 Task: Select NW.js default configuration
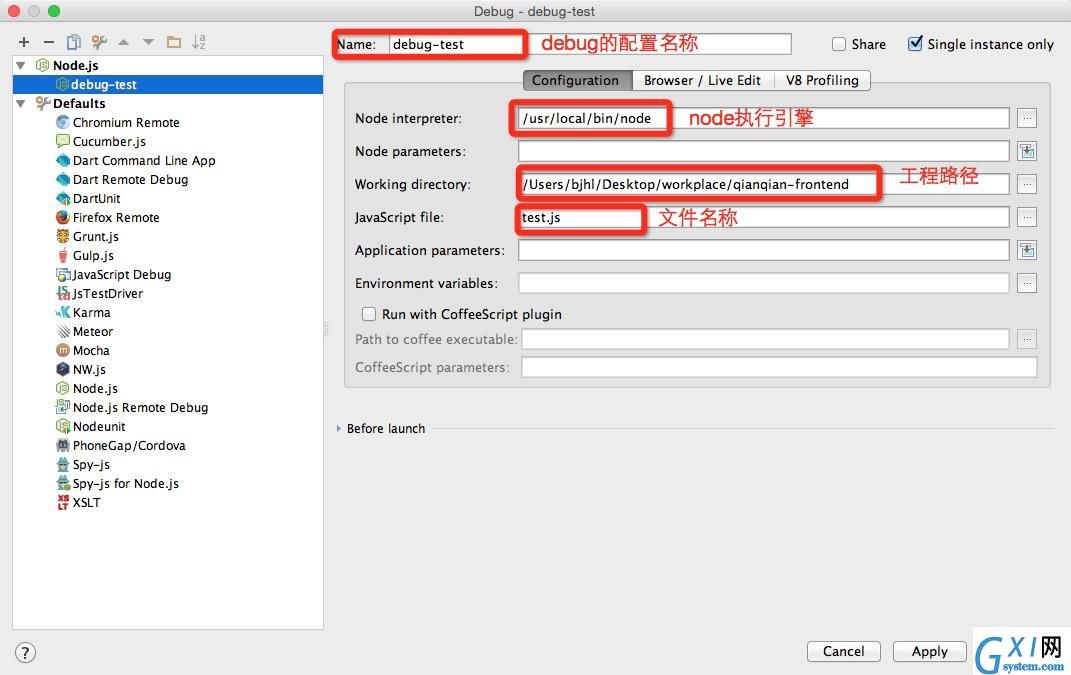tap(89, 370)
